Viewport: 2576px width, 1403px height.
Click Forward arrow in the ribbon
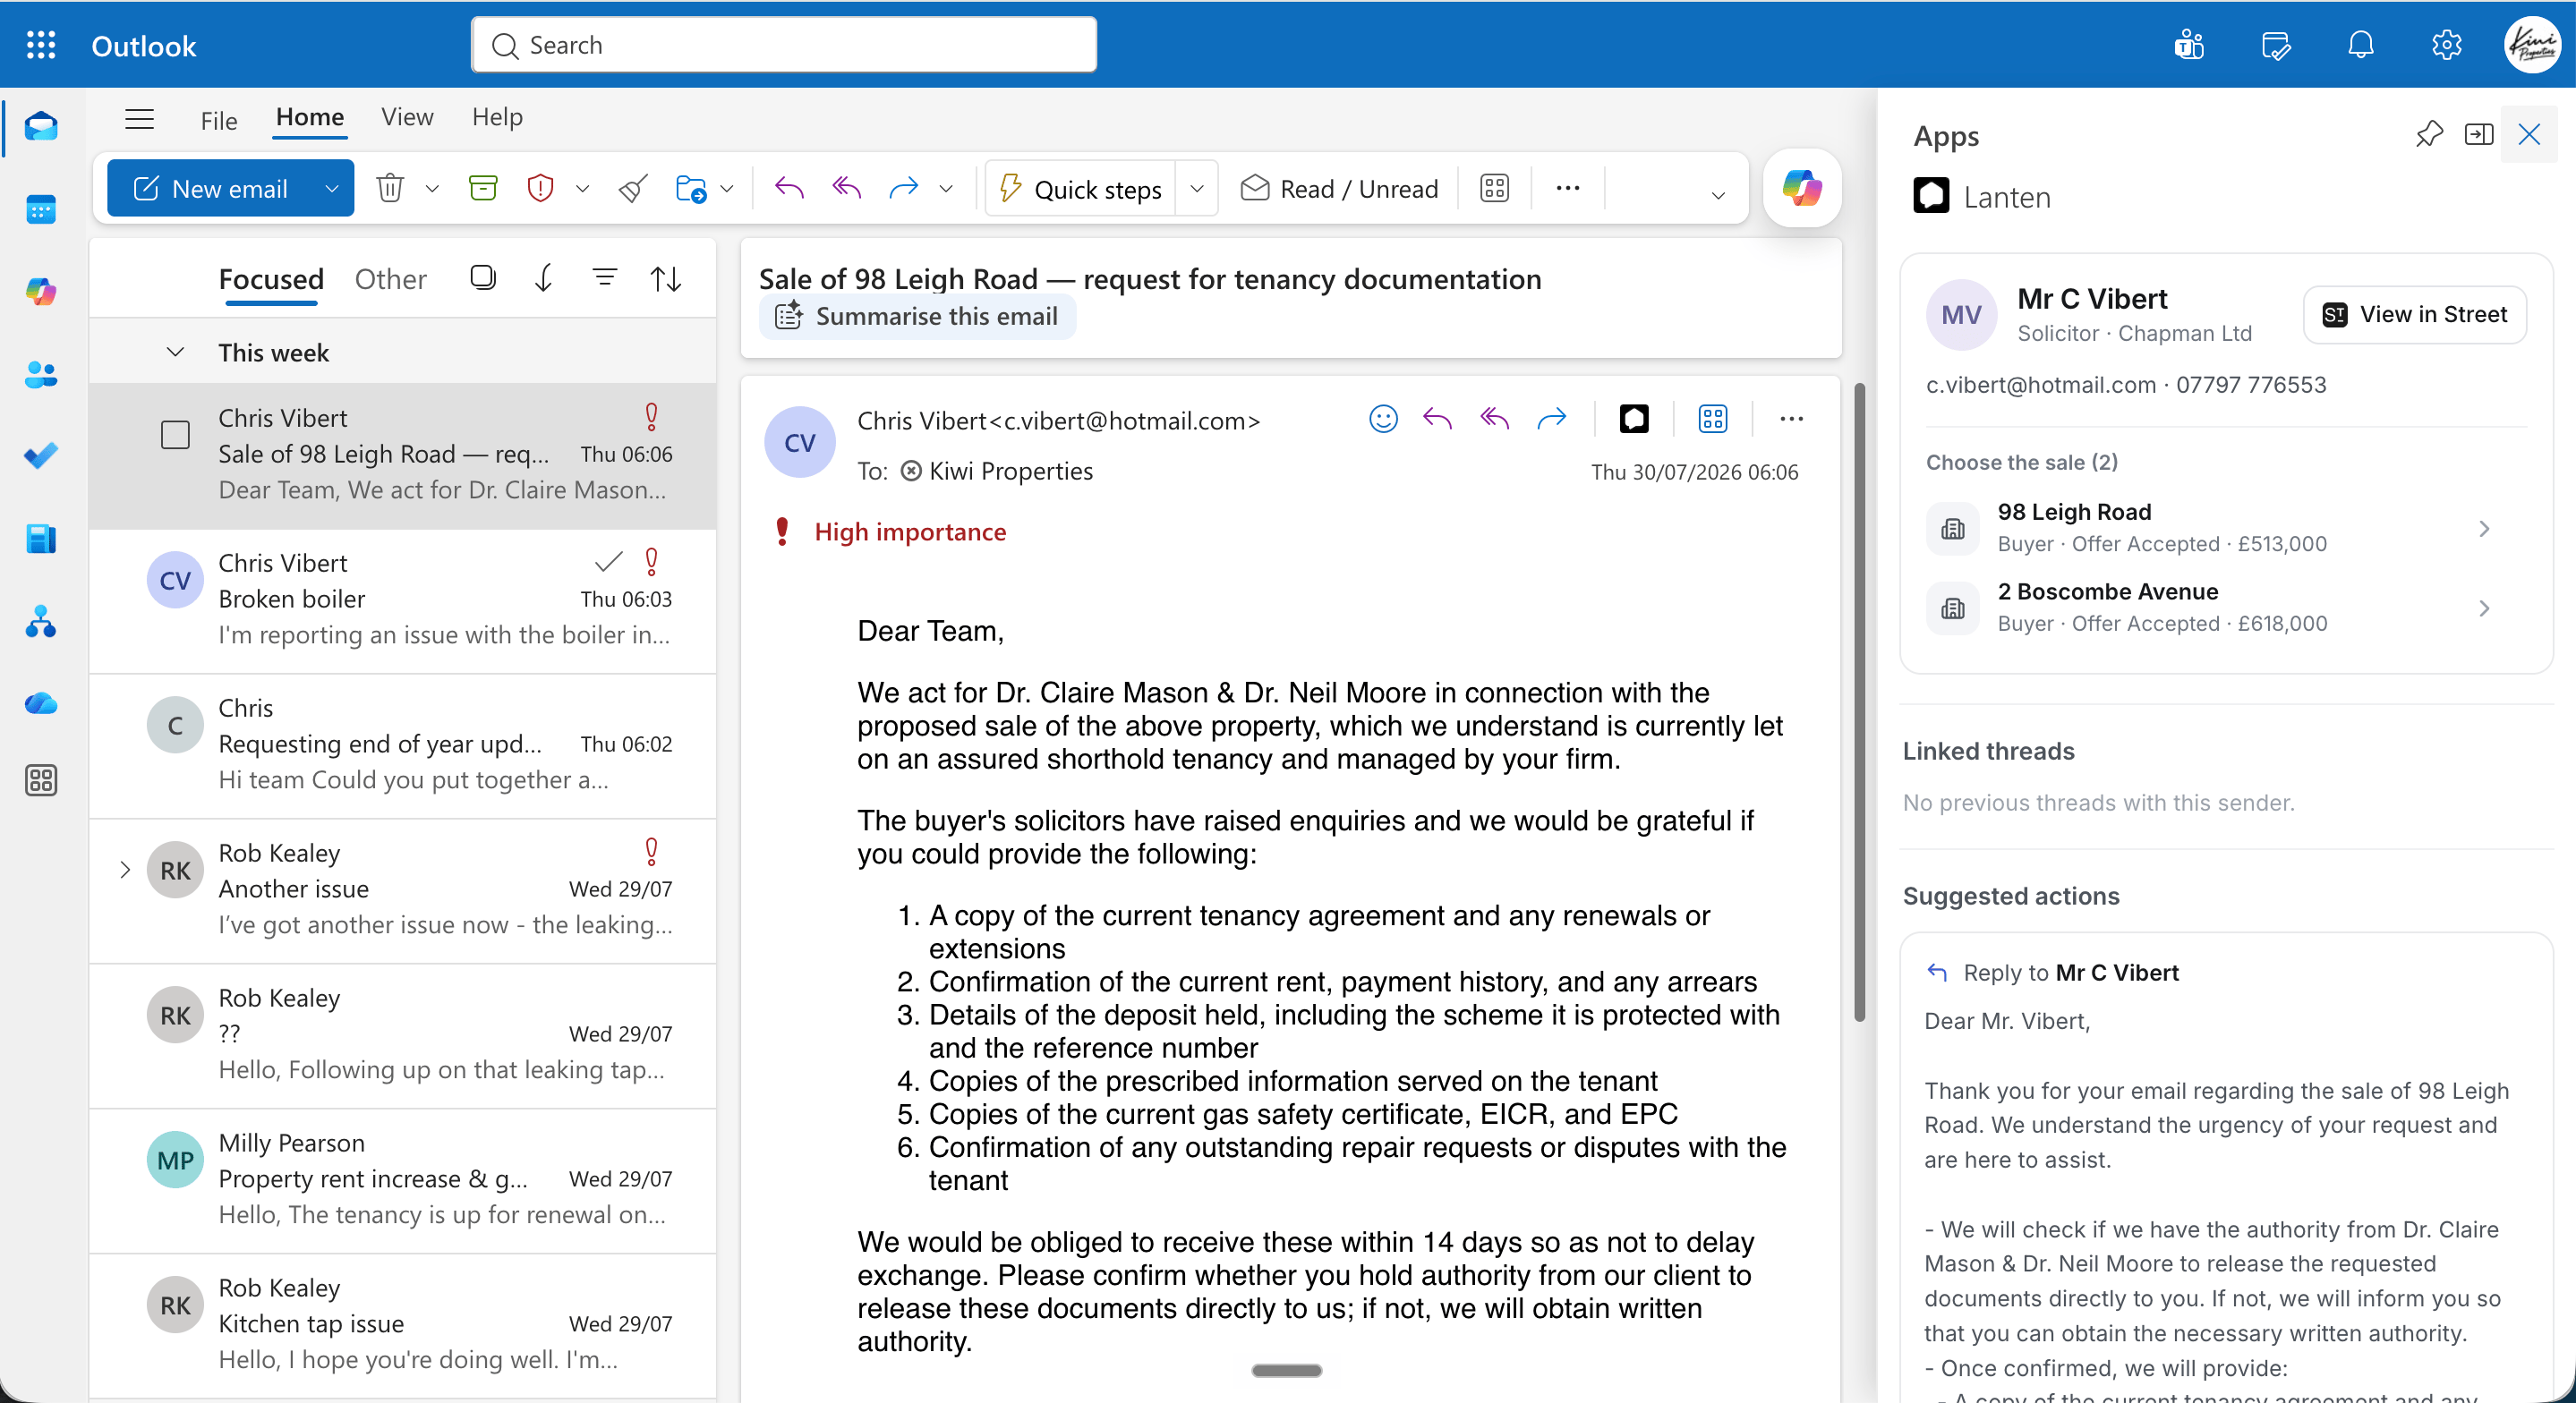tap(903, 188)
